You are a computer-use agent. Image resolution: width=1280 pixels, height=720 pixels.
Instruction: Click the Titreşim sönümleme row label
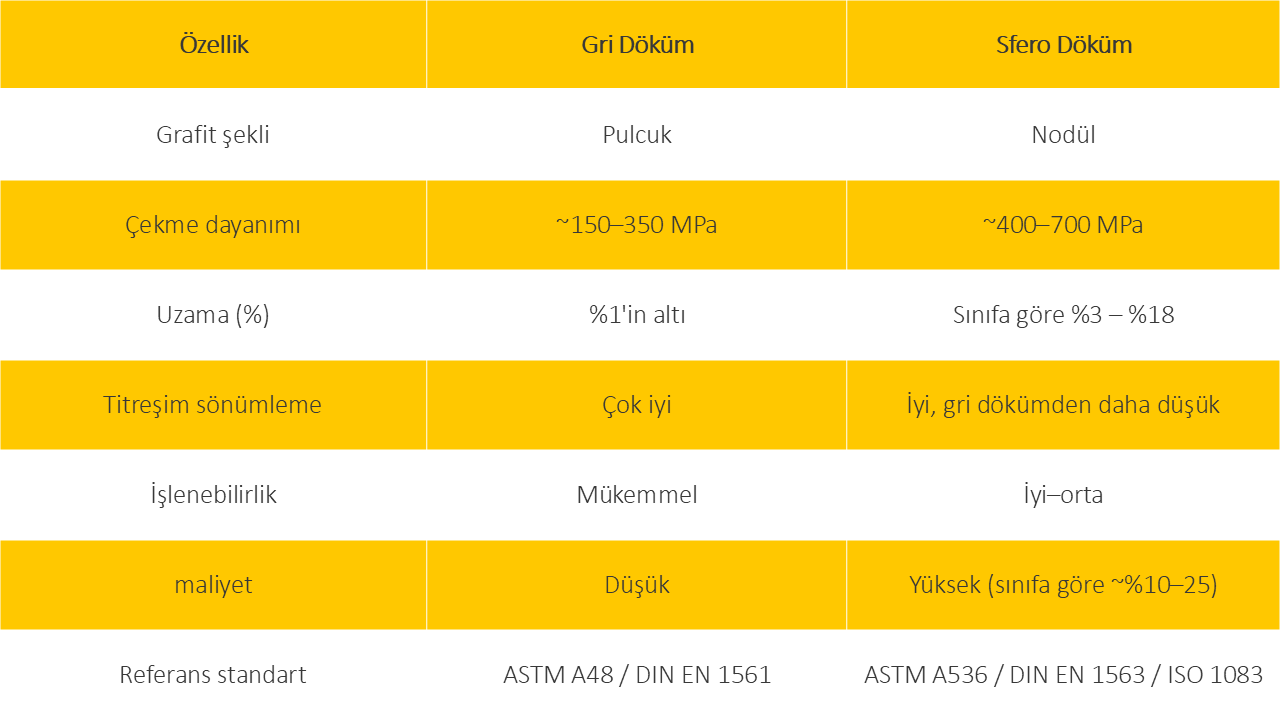(x=213, y=405)
